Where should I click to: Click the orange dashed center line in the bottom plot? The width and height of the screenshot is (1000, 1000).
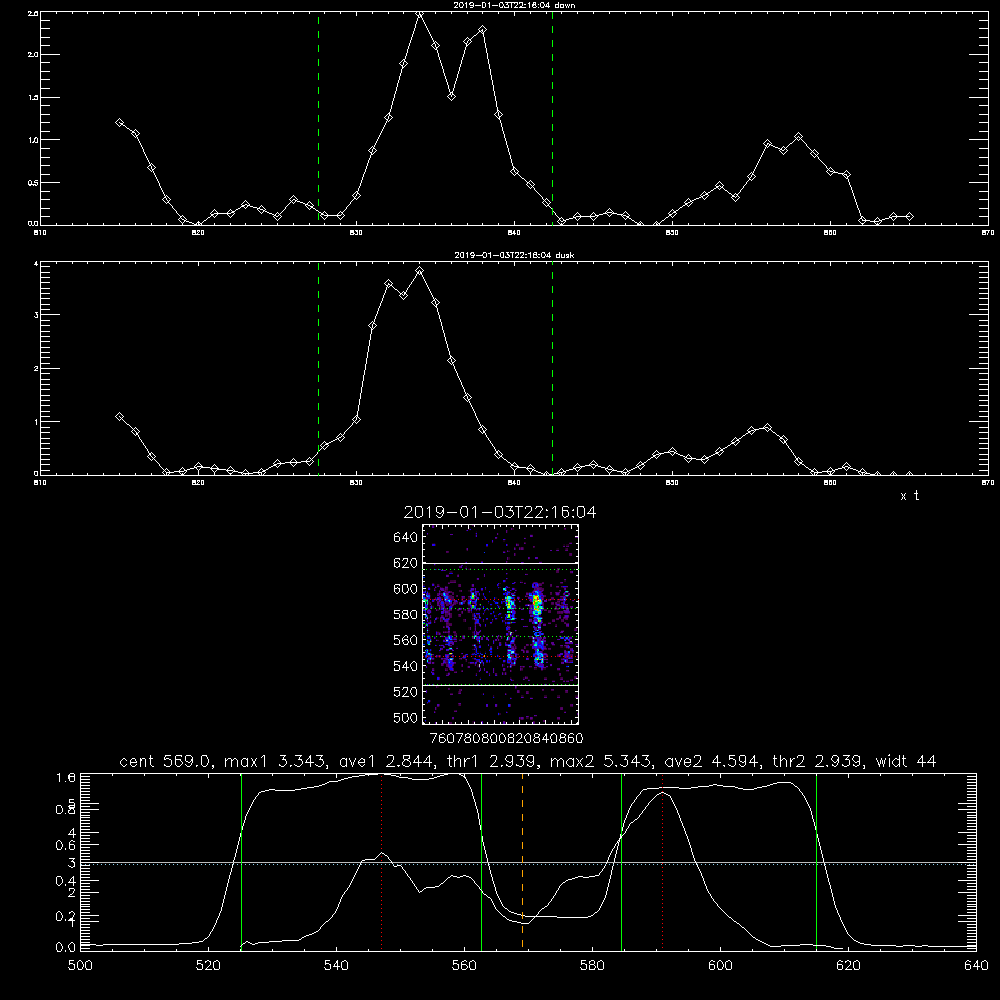pos(522,861)
